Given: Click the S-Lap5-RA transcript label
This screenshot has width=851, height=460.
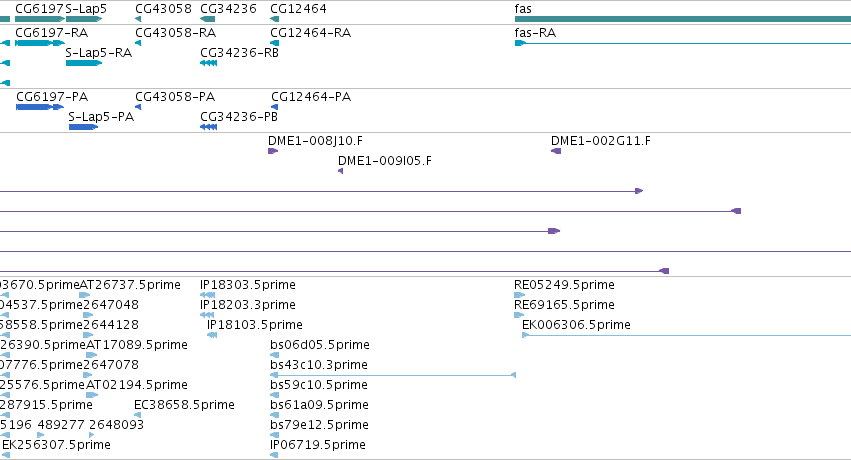Looking at the screenshot, I should (x=98, y=53).
